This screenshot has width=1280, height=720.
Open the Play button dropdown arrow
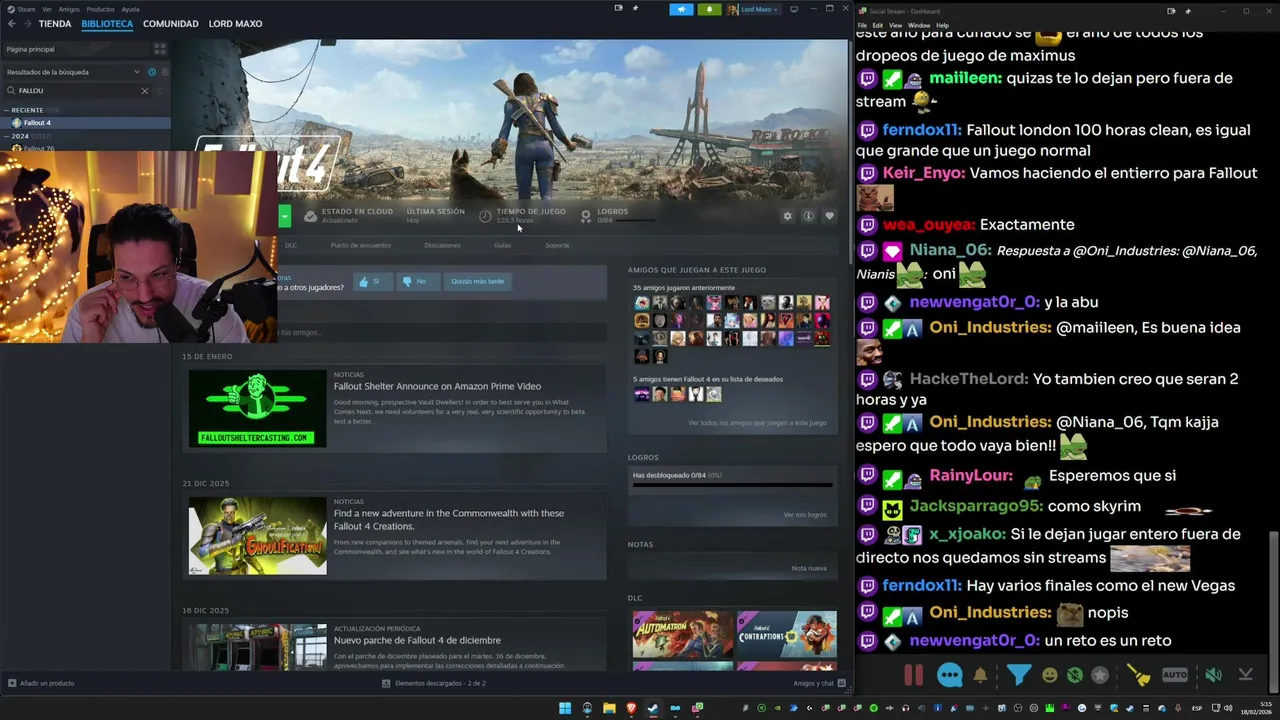[x=285, y=216]
